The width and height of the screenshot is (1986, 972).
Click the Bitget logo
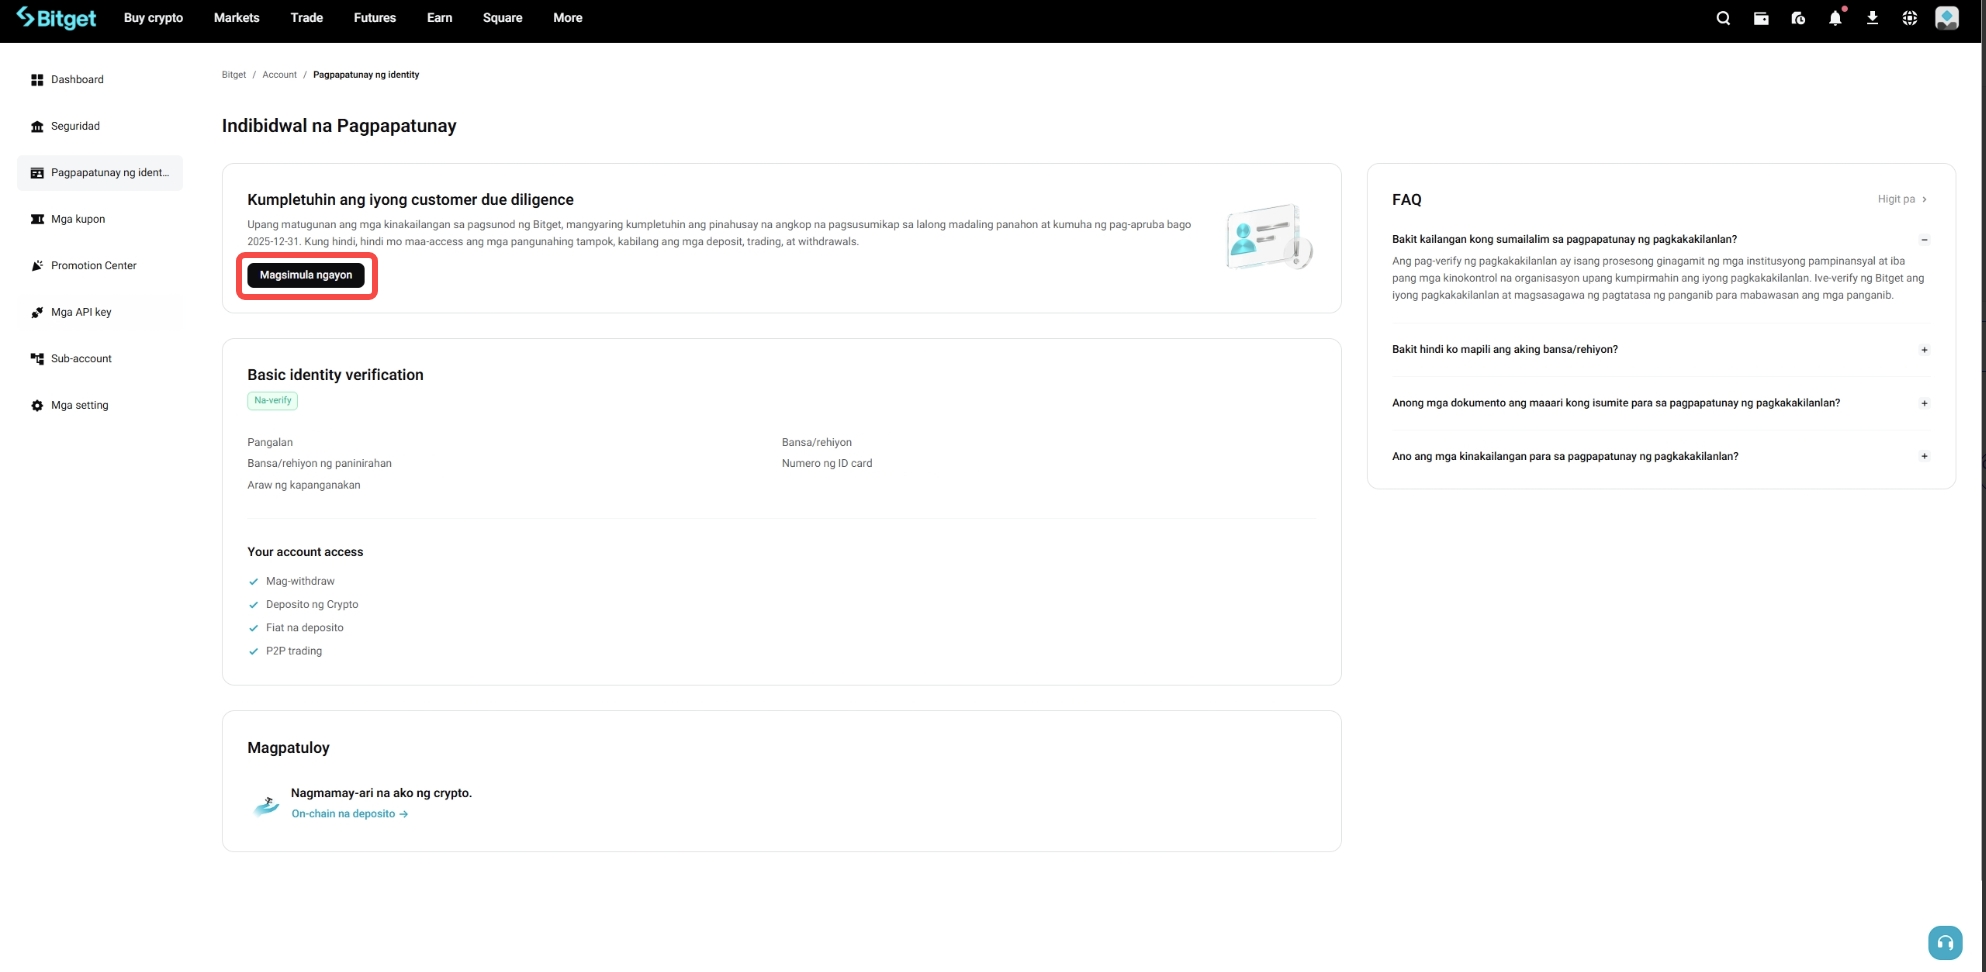57,17
